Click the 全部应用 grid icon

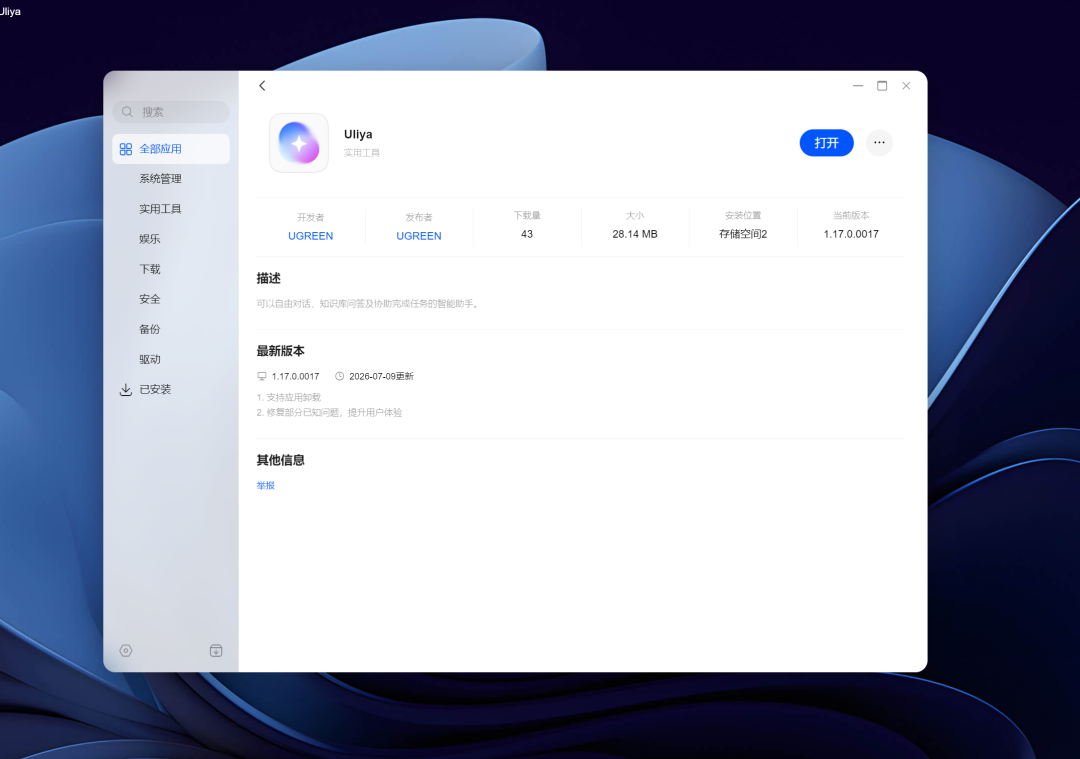pos(126,149)
